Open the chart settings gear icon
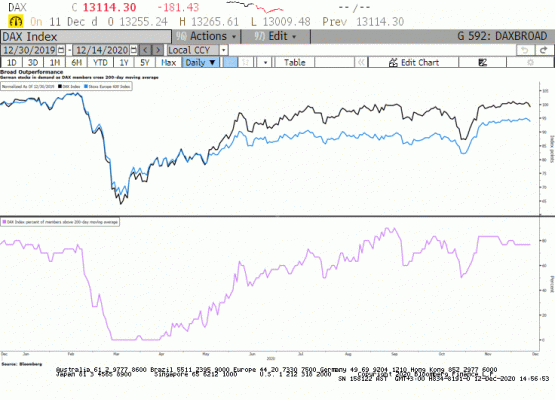 (530, 62)
